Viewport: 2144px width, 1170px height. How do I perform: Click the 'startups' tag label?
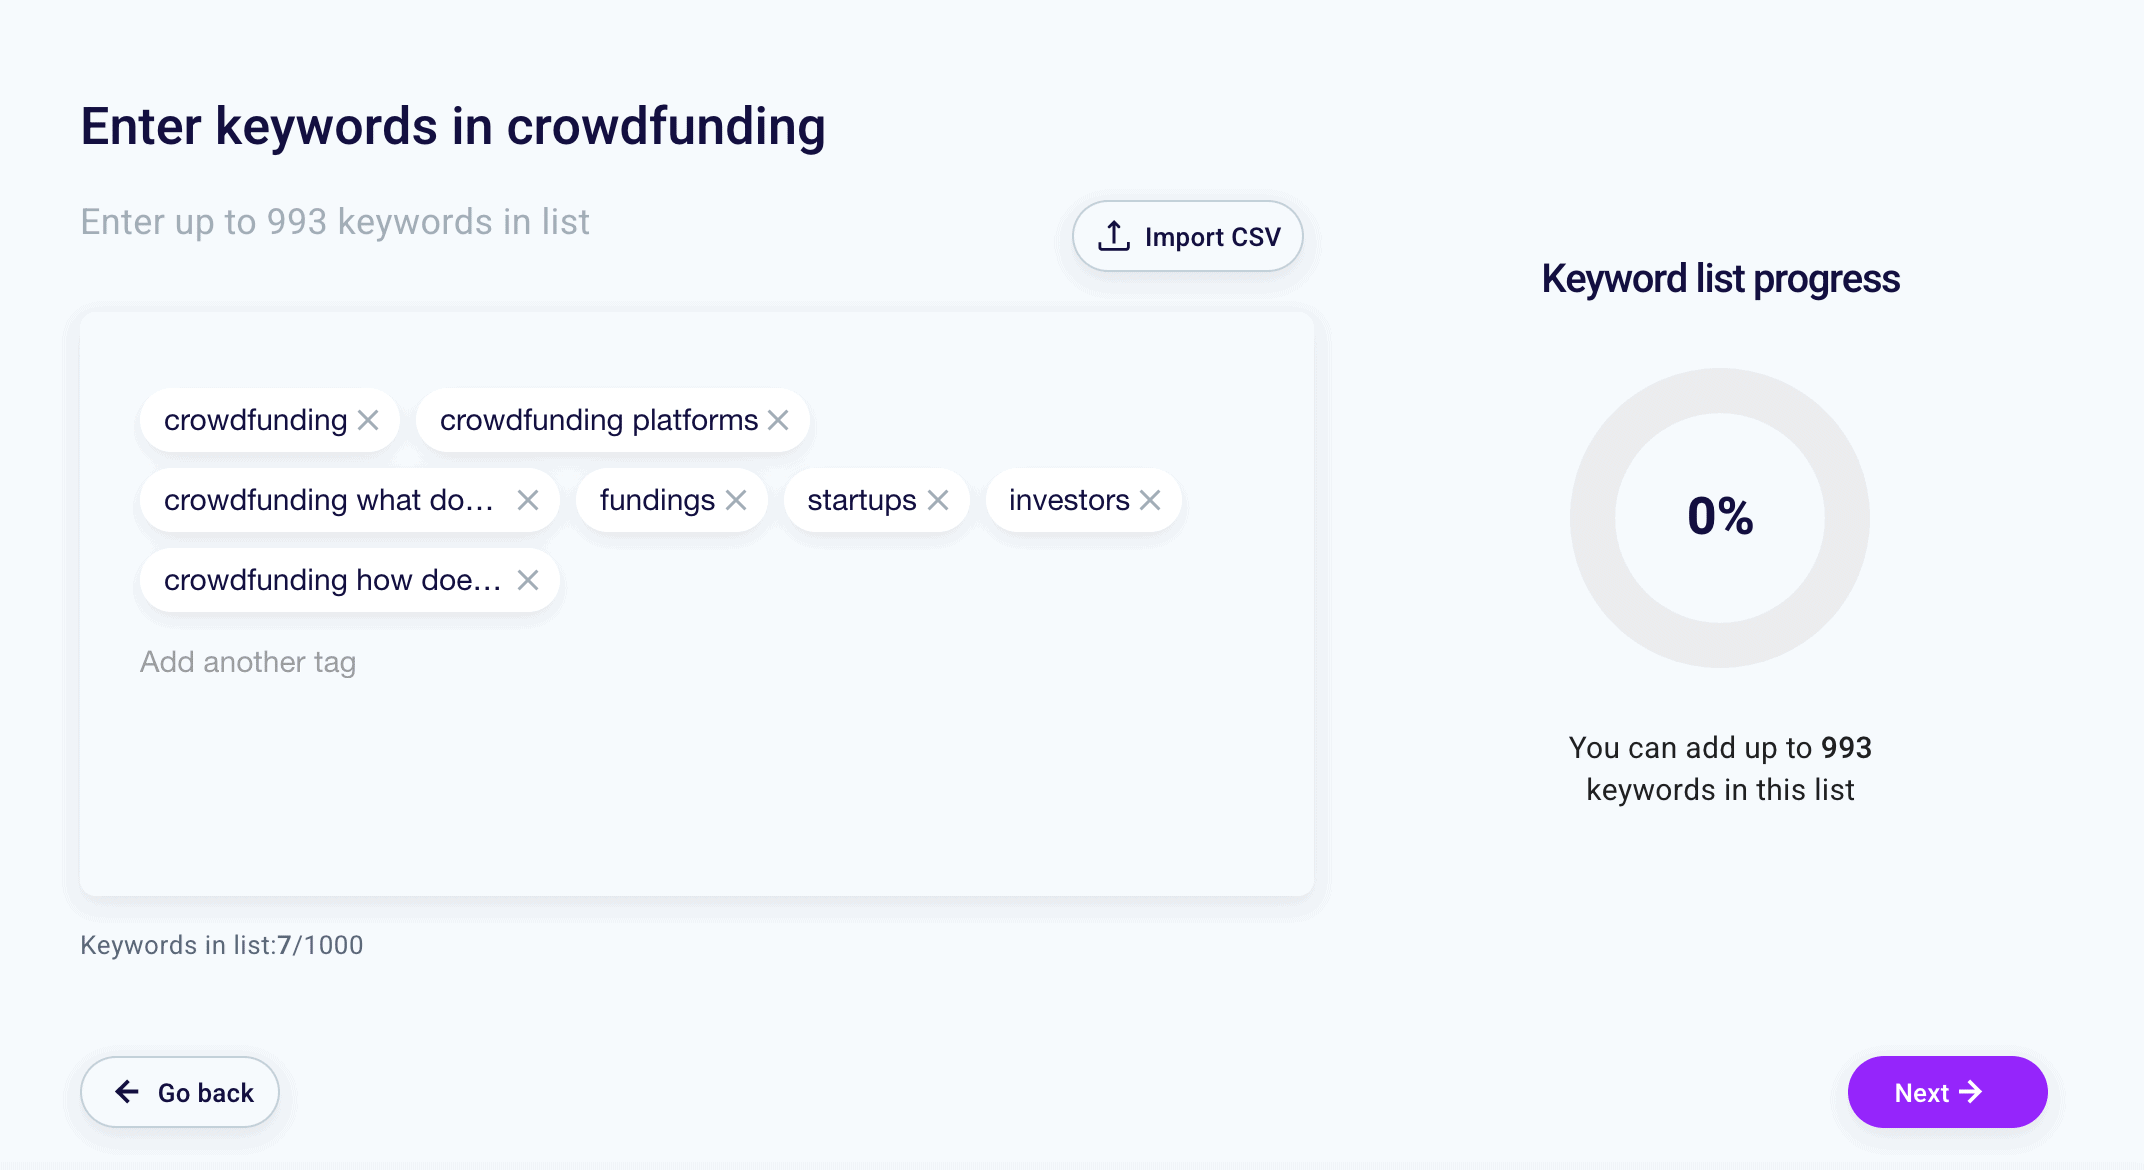point(861,500)
